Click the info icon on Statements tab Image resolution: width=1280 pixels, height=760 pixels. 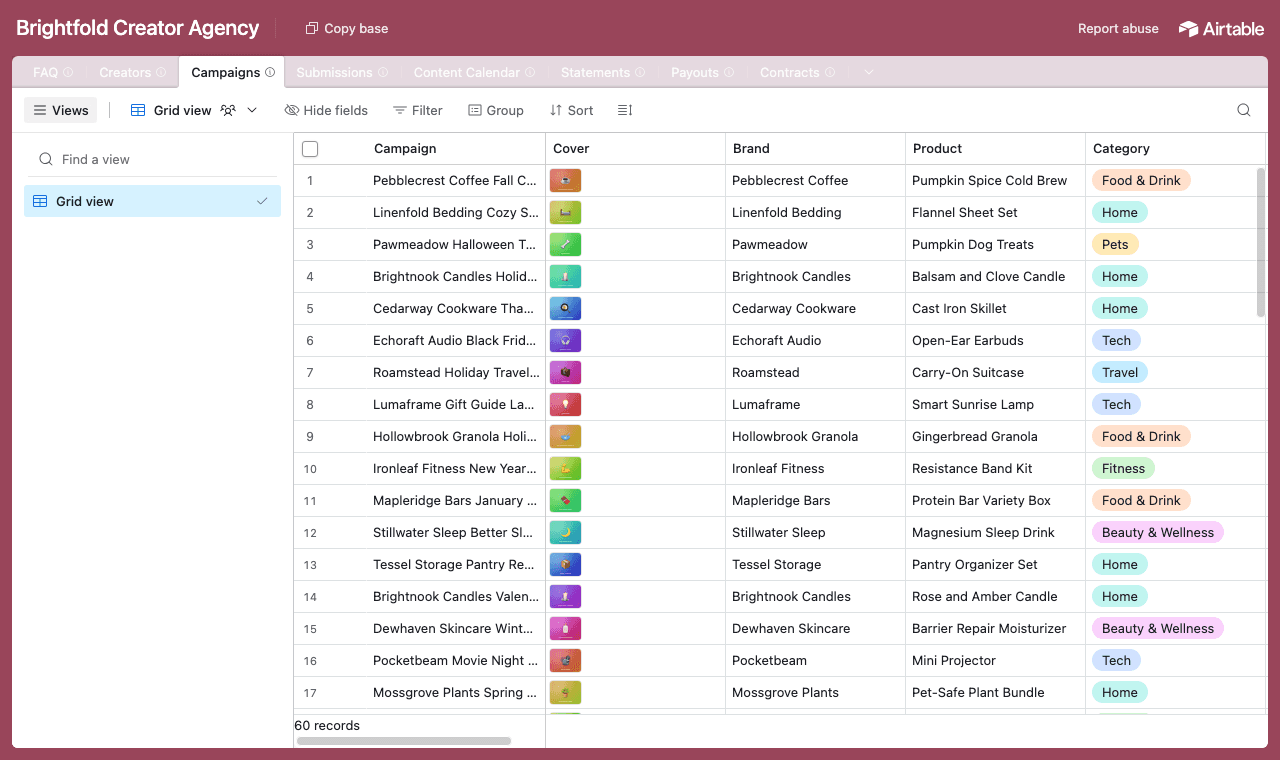point(640,72)
